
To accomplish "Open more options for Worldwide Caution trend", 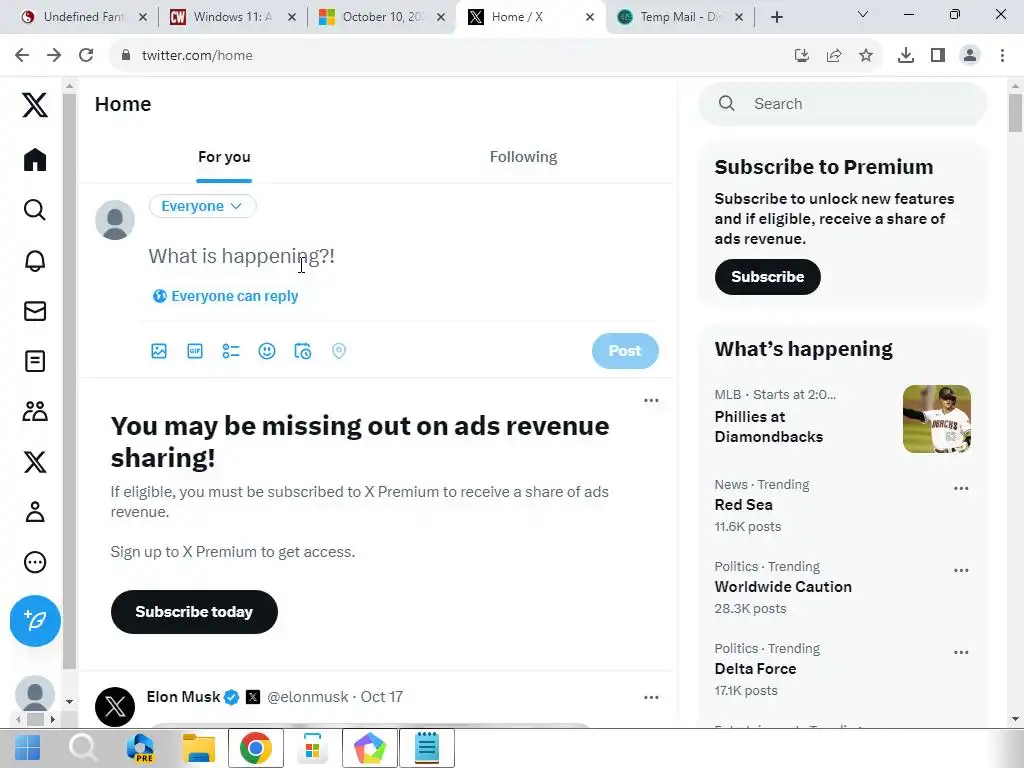I will [x=961, y=570].
